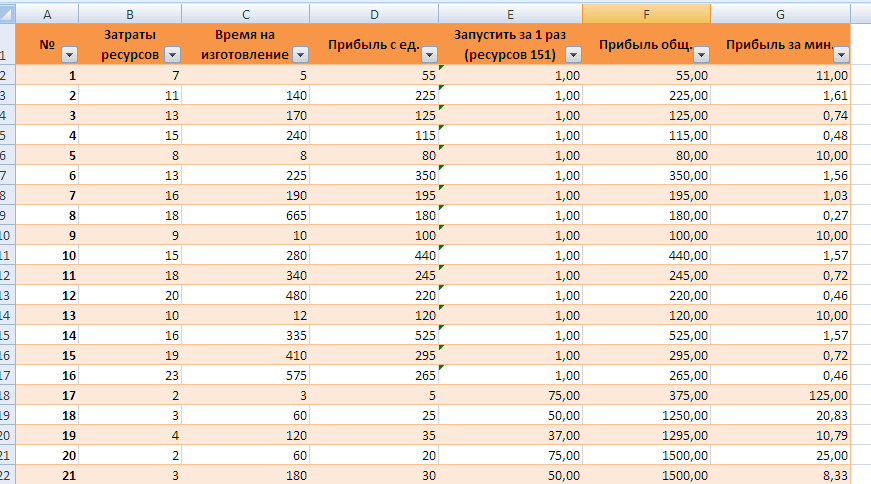Click number cell 21 in column A
Viewport: 871px width, 484px height.
pyautogui.click(x=47, y=475)
